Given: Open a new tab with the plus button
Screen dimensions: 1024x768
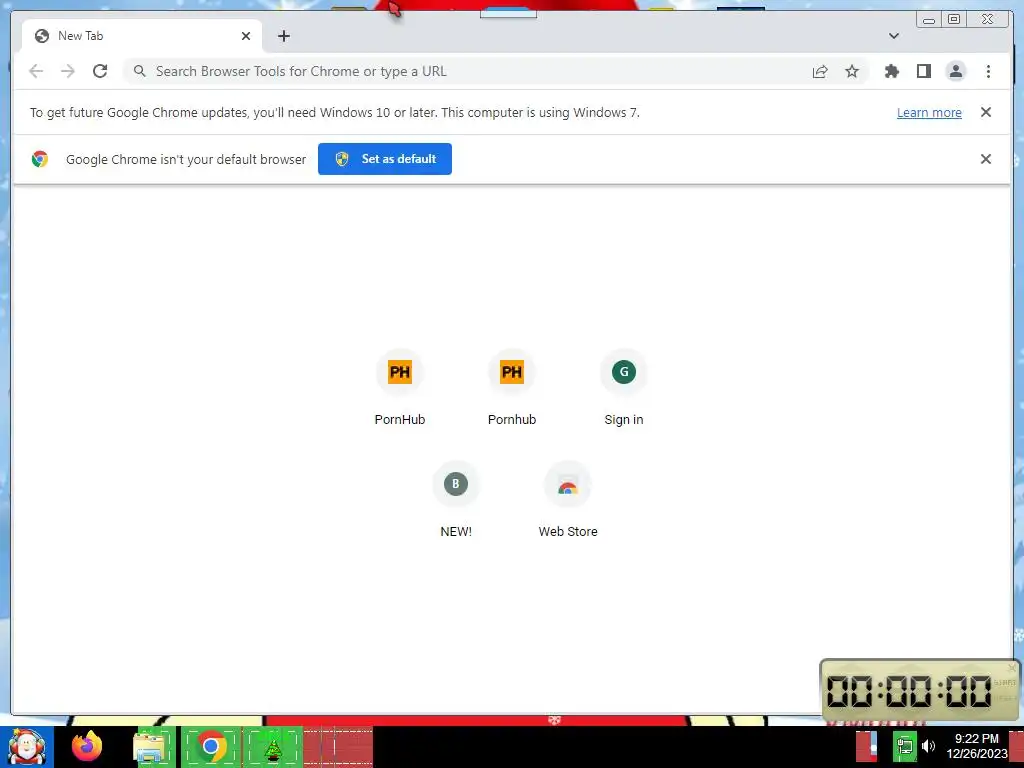Looking at the screenshot, I should coord(283,36).
